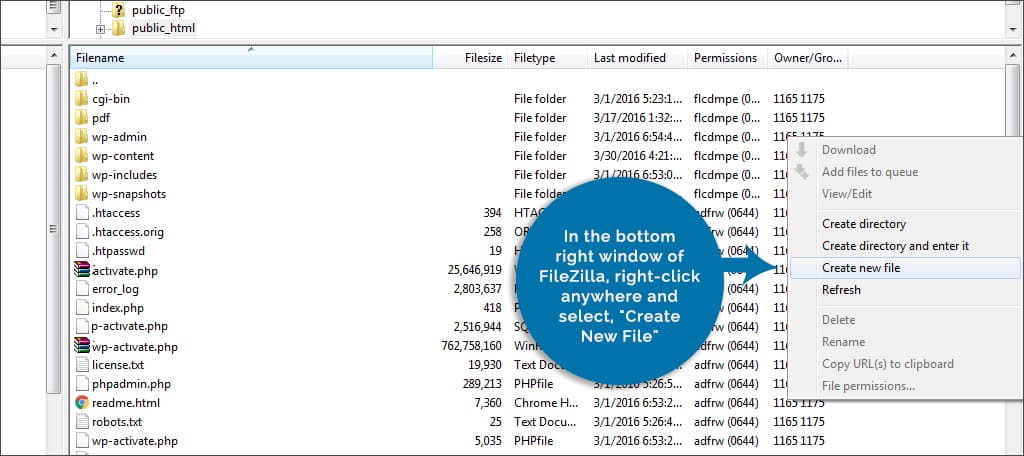Click the Chrome icon next to readme.html
This screenshot has width=1024, height=456.
pos(82,402)
